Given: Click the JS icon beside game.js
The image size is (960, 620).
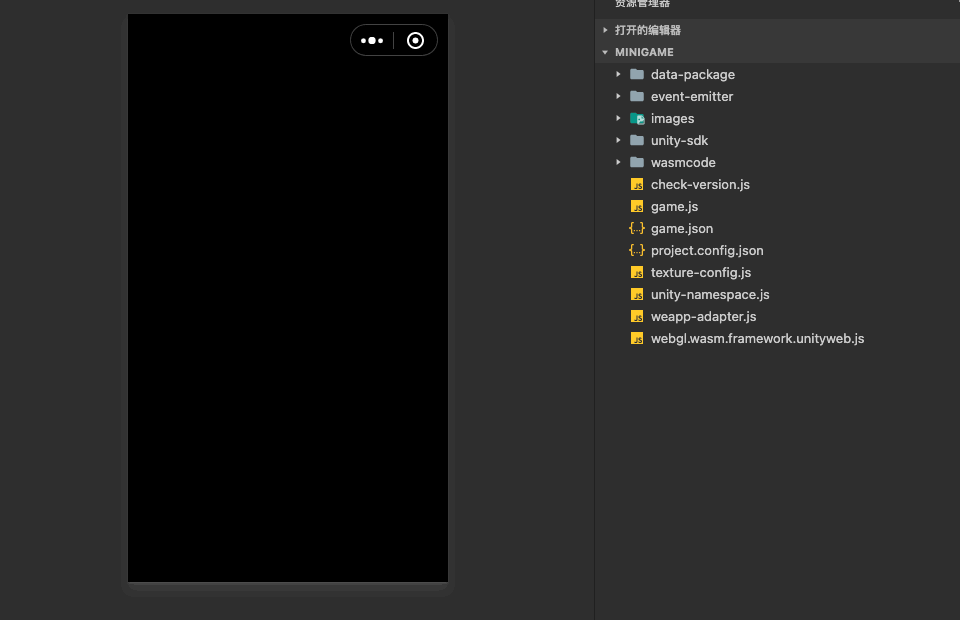Looking at the screenshot, I should (x=637, y=206).
